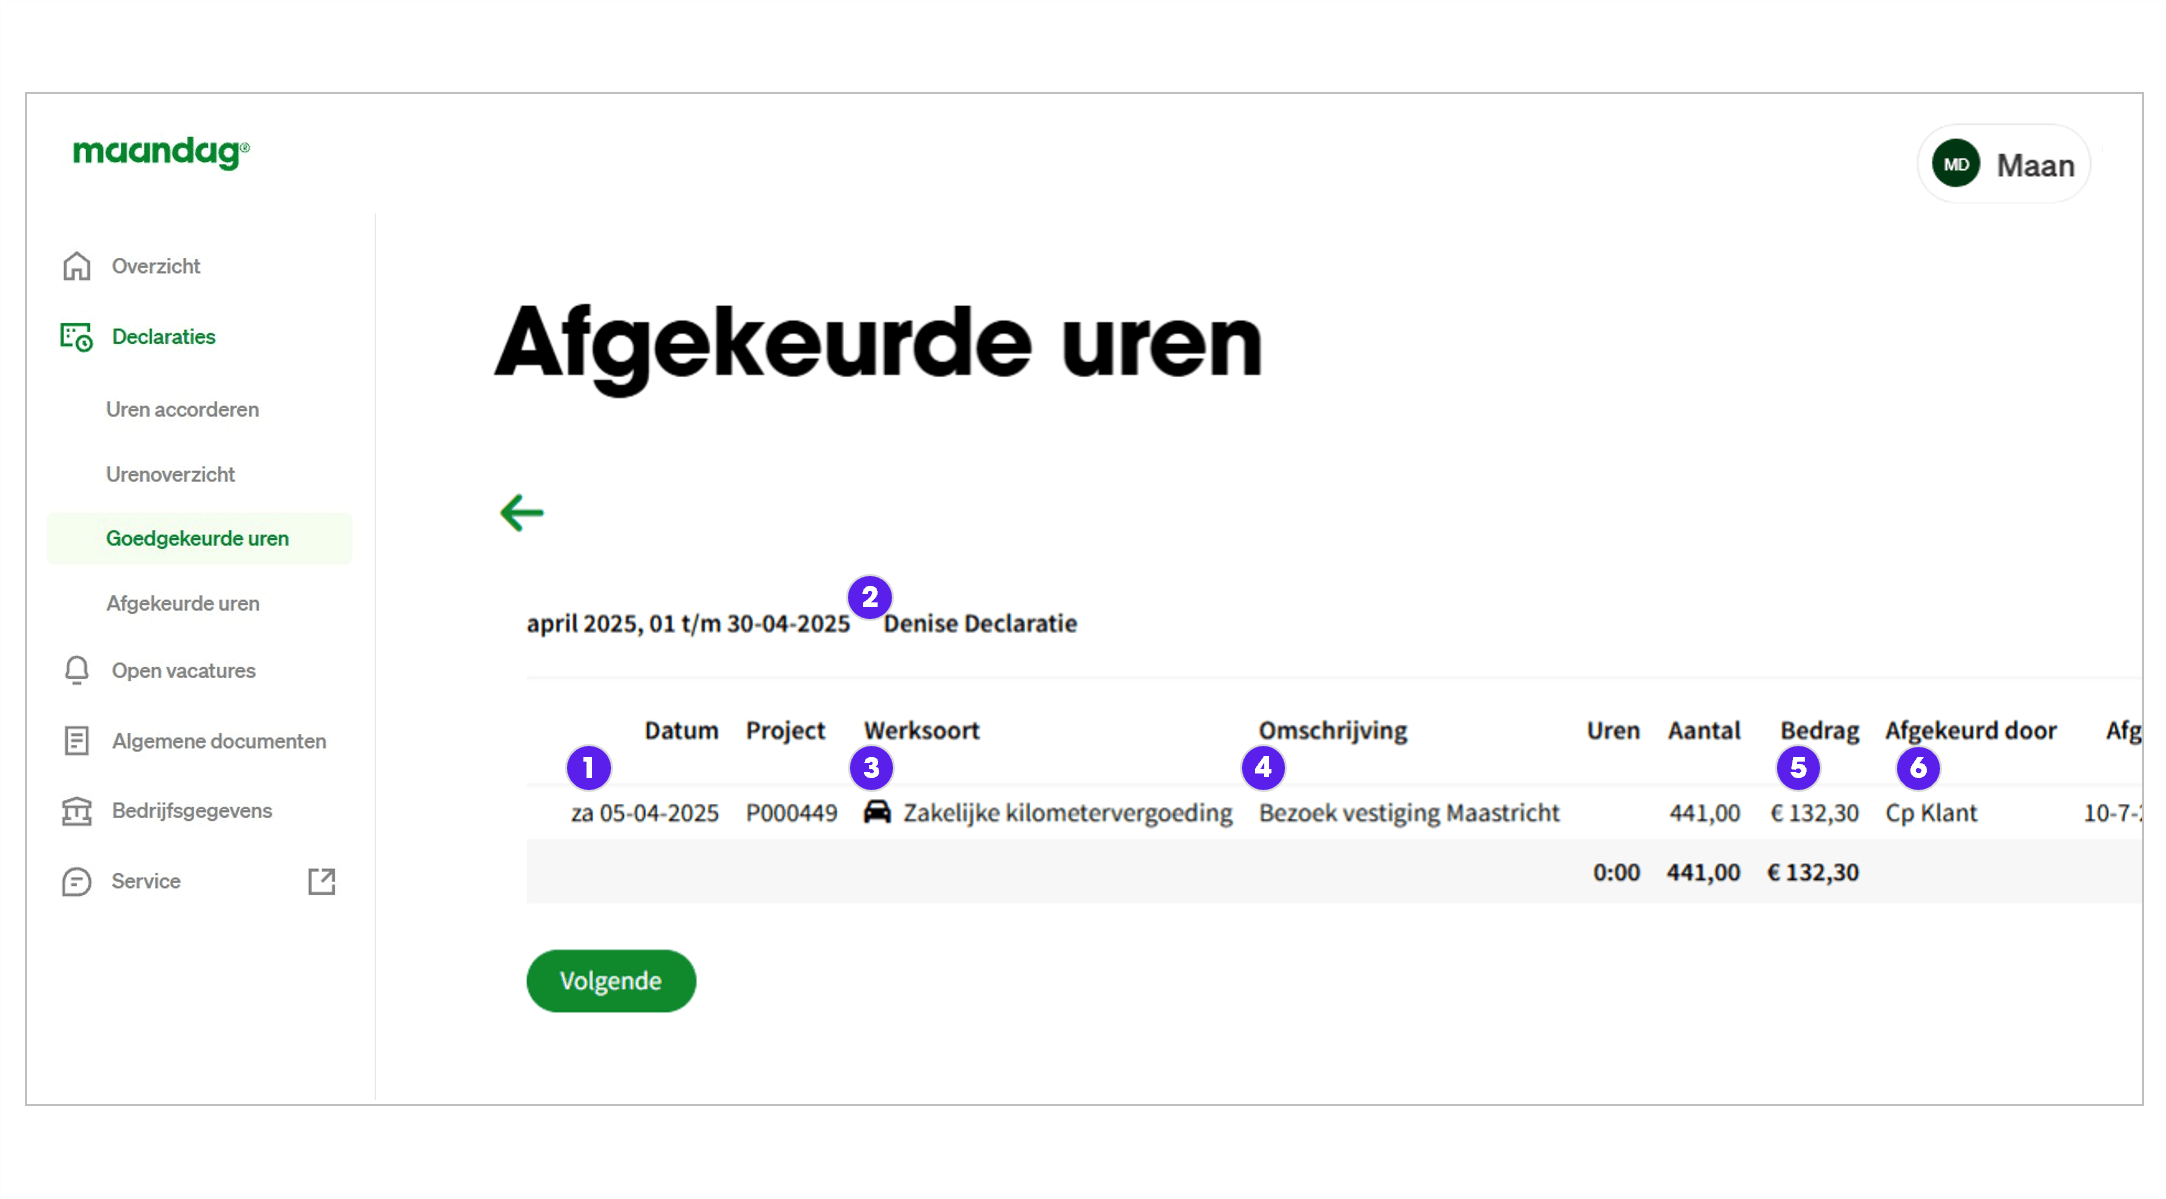Sort the table by Bedrag column
The width and height of the screenshot is (2166, 1199).
pyautogui.click(x=1818, y=730)
